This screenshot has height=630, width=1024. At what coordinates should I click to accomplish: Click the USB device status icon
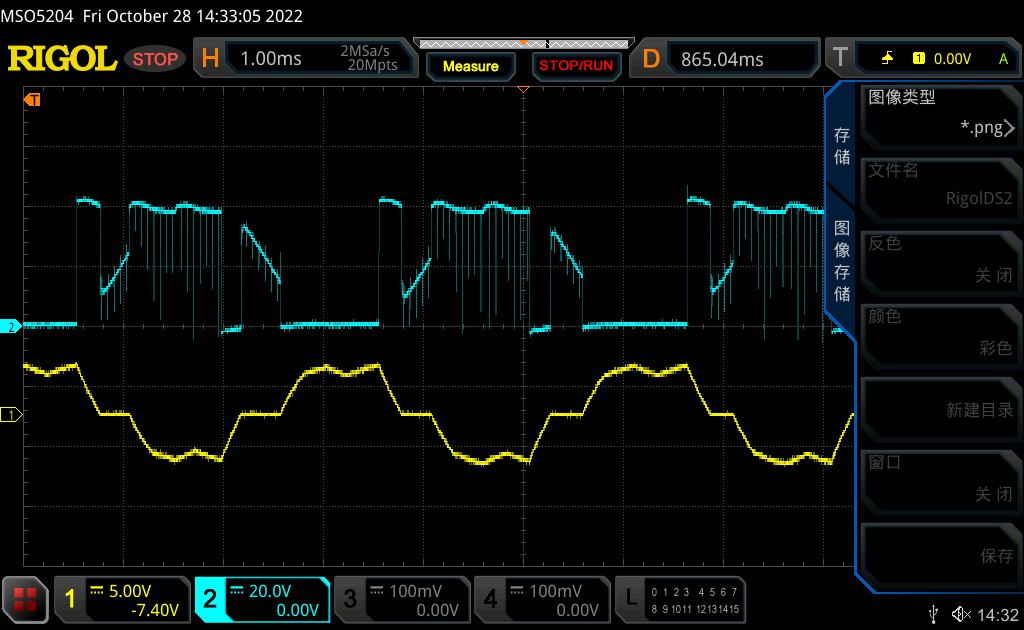934,613
